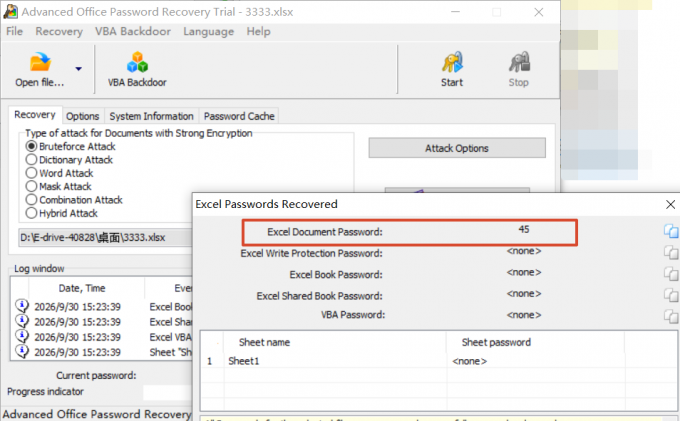Click info icon of first log entry
680x421 pixels.
22,306
